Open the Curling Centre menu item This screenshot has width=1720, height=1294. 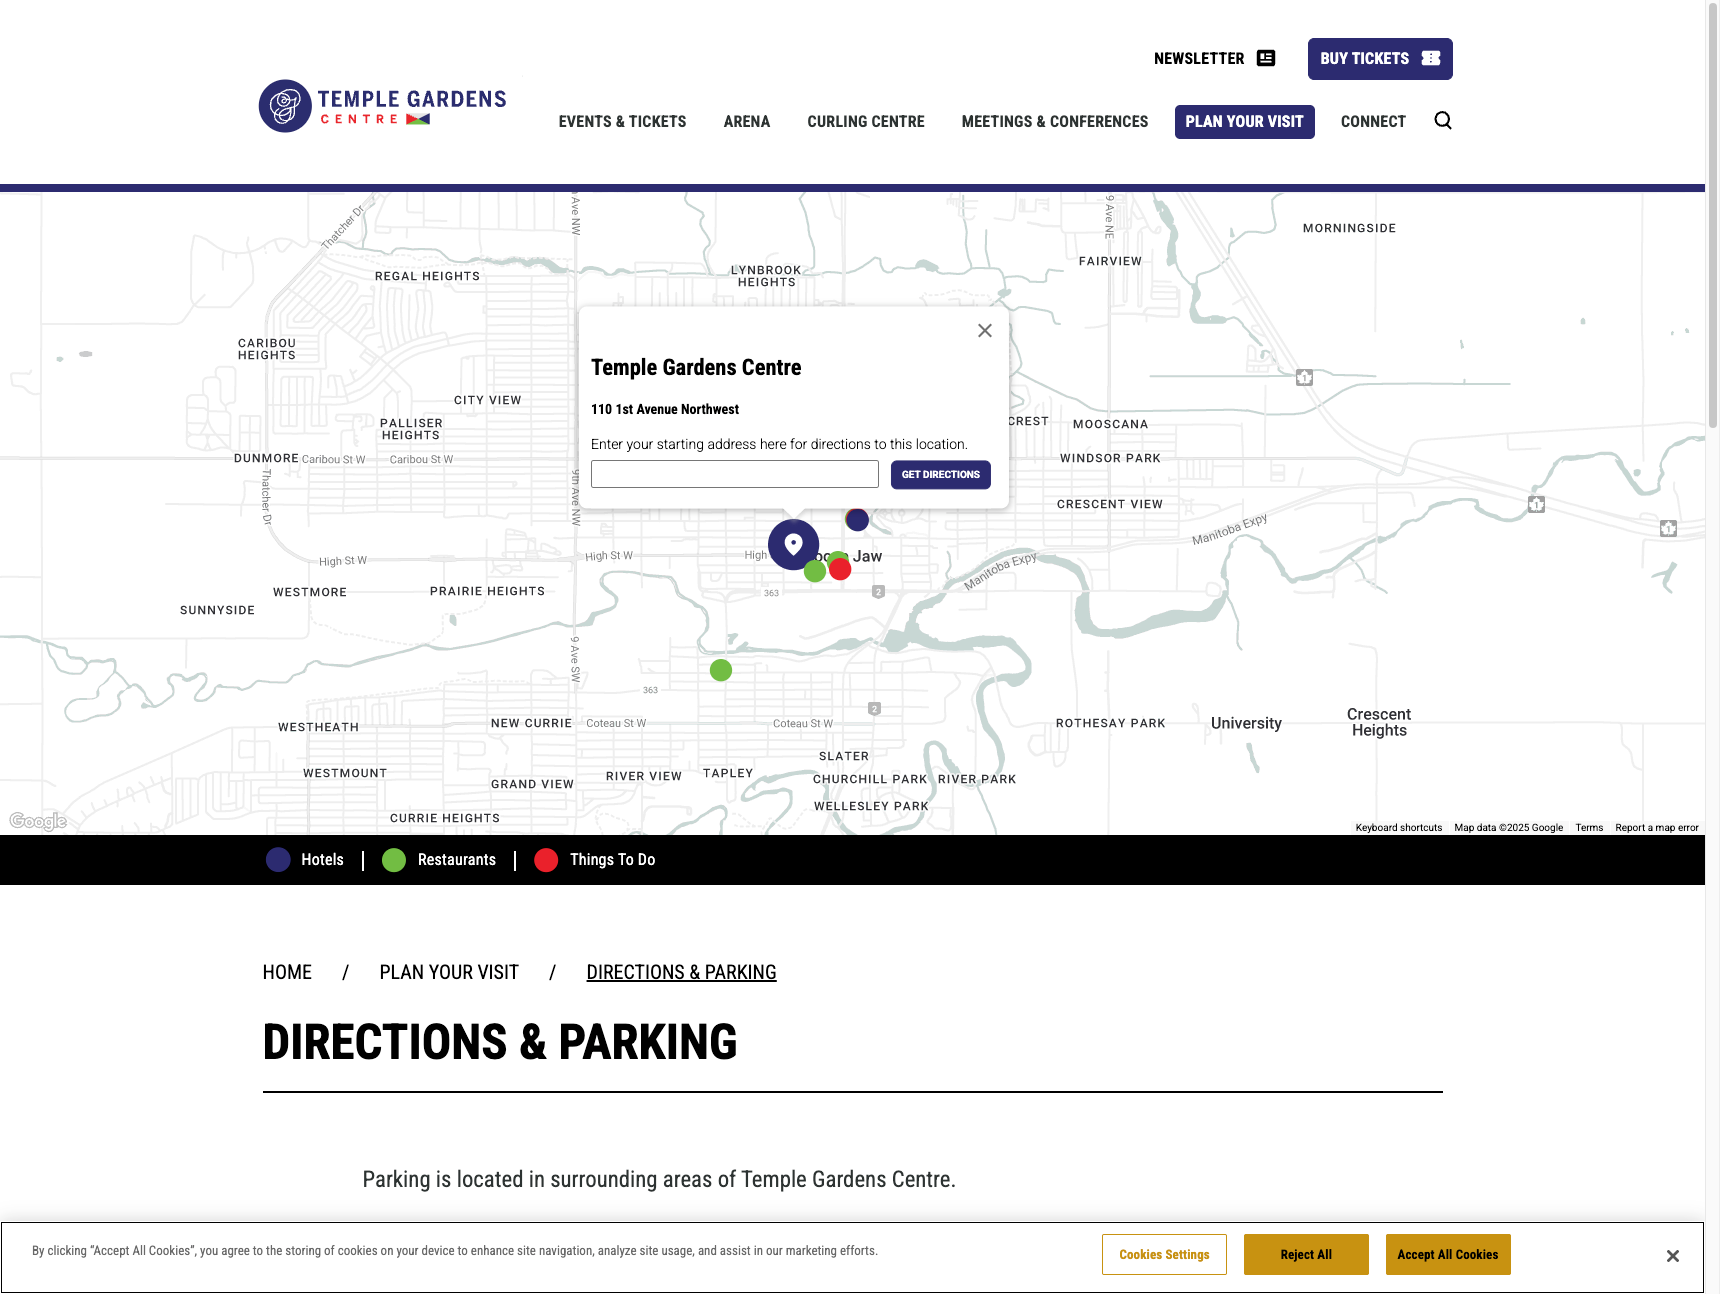866,122
